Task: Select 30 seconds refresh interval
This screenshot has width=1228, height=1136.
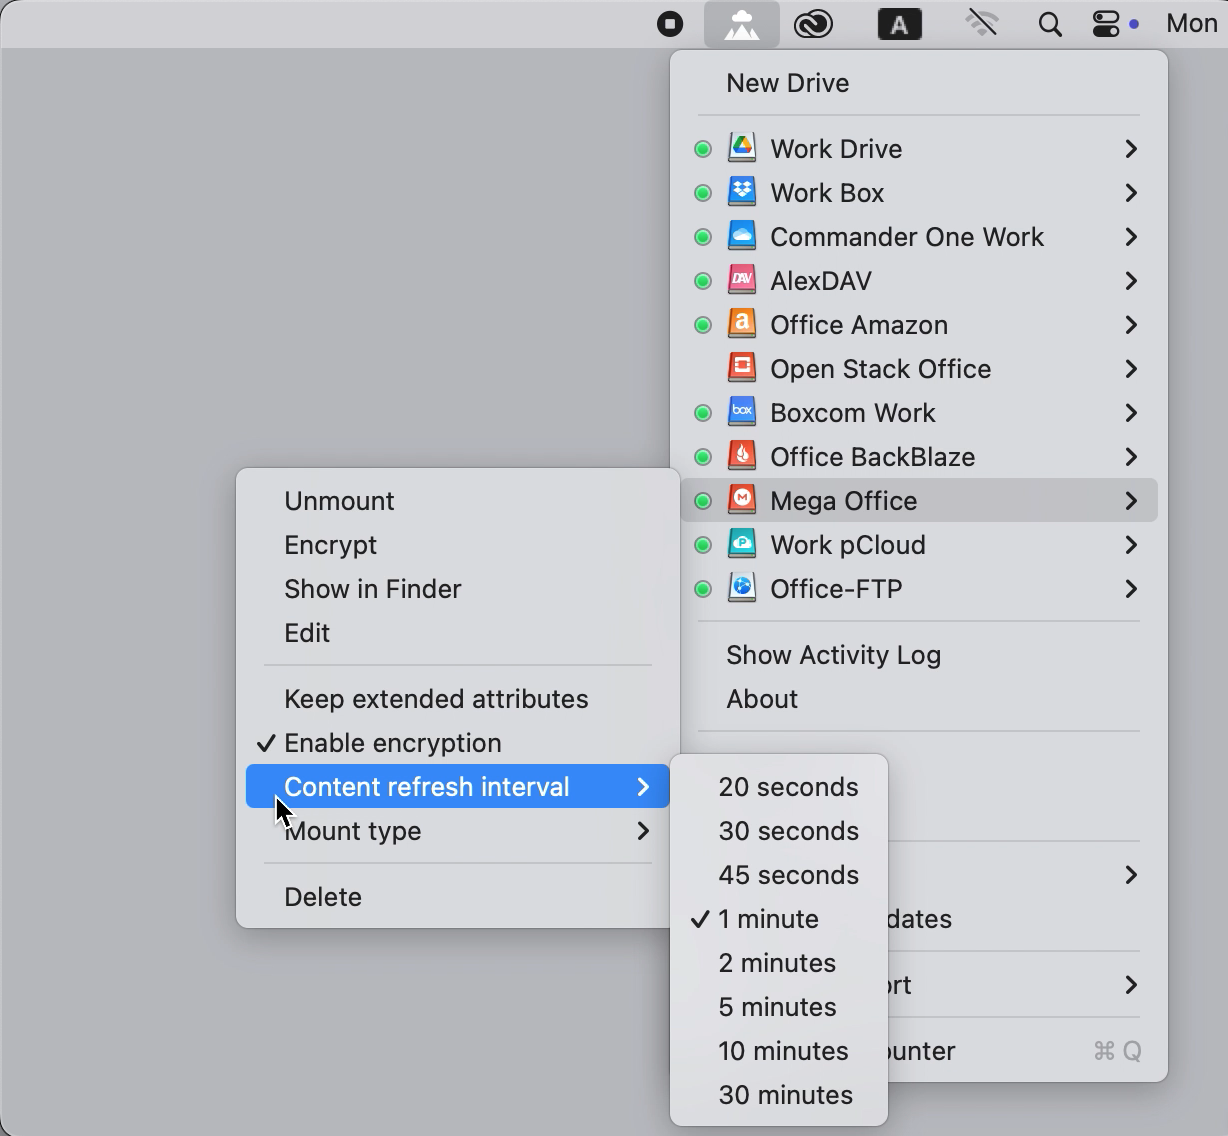Action: pyautogui.click(x=779, y=831)
